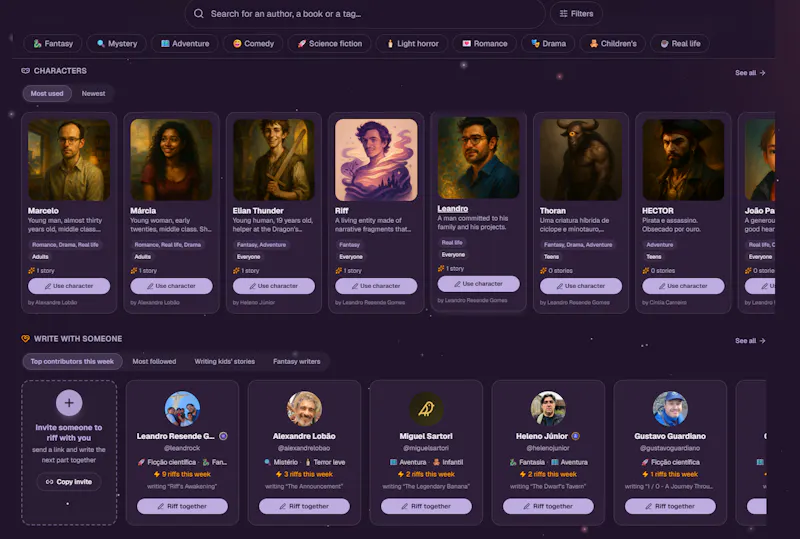The image size is (800, 539).
Task: Open Thoran minotaur portrait
Action: click(581, 160)
